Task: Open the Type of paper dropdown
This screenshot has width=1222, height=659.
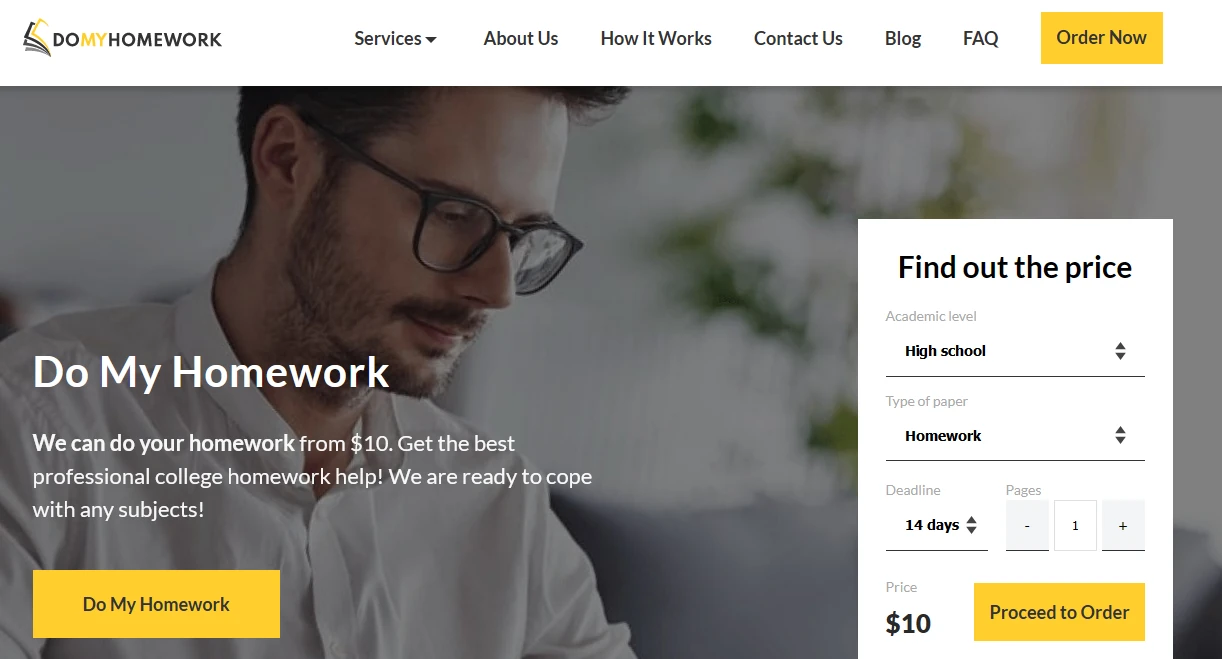Action: (1015, 436)
